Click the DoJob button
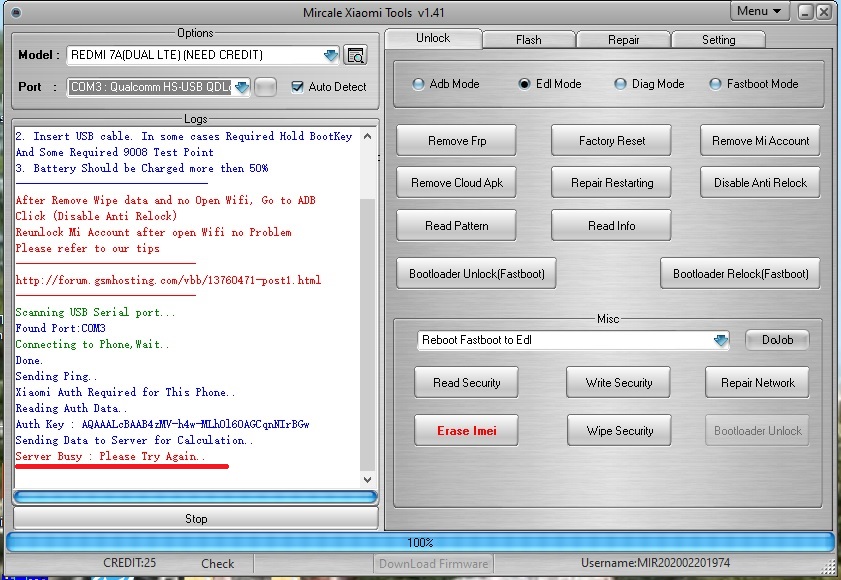841x580 pixels. click(777, 340)
